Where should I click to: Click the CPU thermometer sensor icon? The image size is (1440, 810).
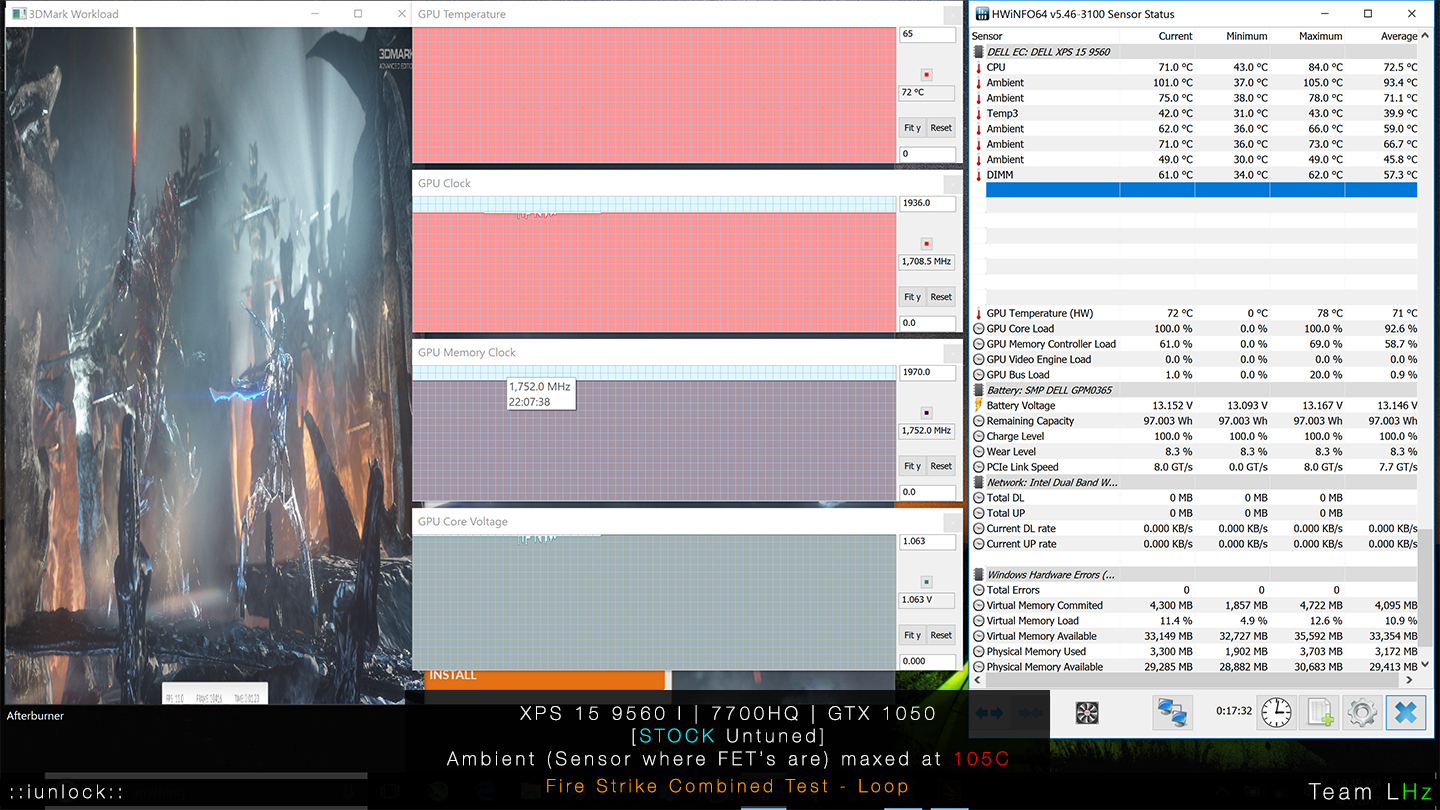click(x=979, y=68)
